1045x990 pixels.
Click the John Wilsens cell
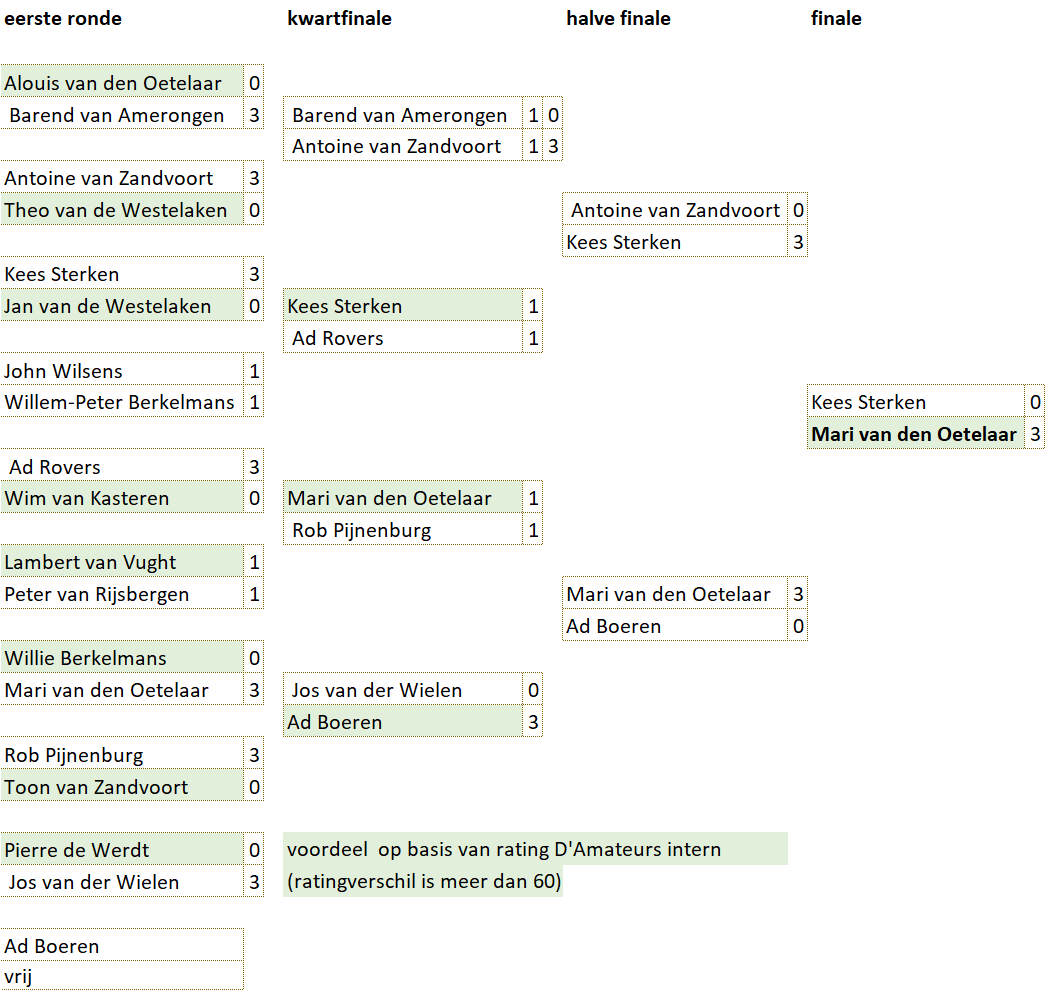pos(63,371)
